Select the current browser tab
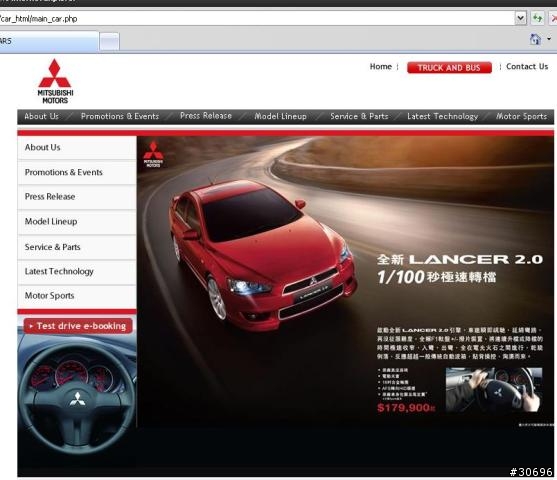The image size is (557, 480). [49, 41]
